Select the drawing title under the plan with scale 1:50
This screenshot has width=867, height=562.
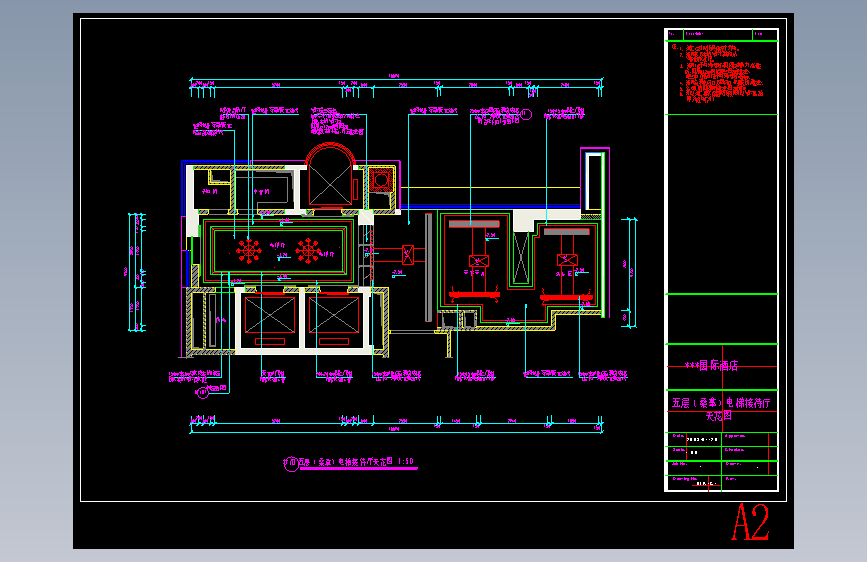tap(356, 462)
